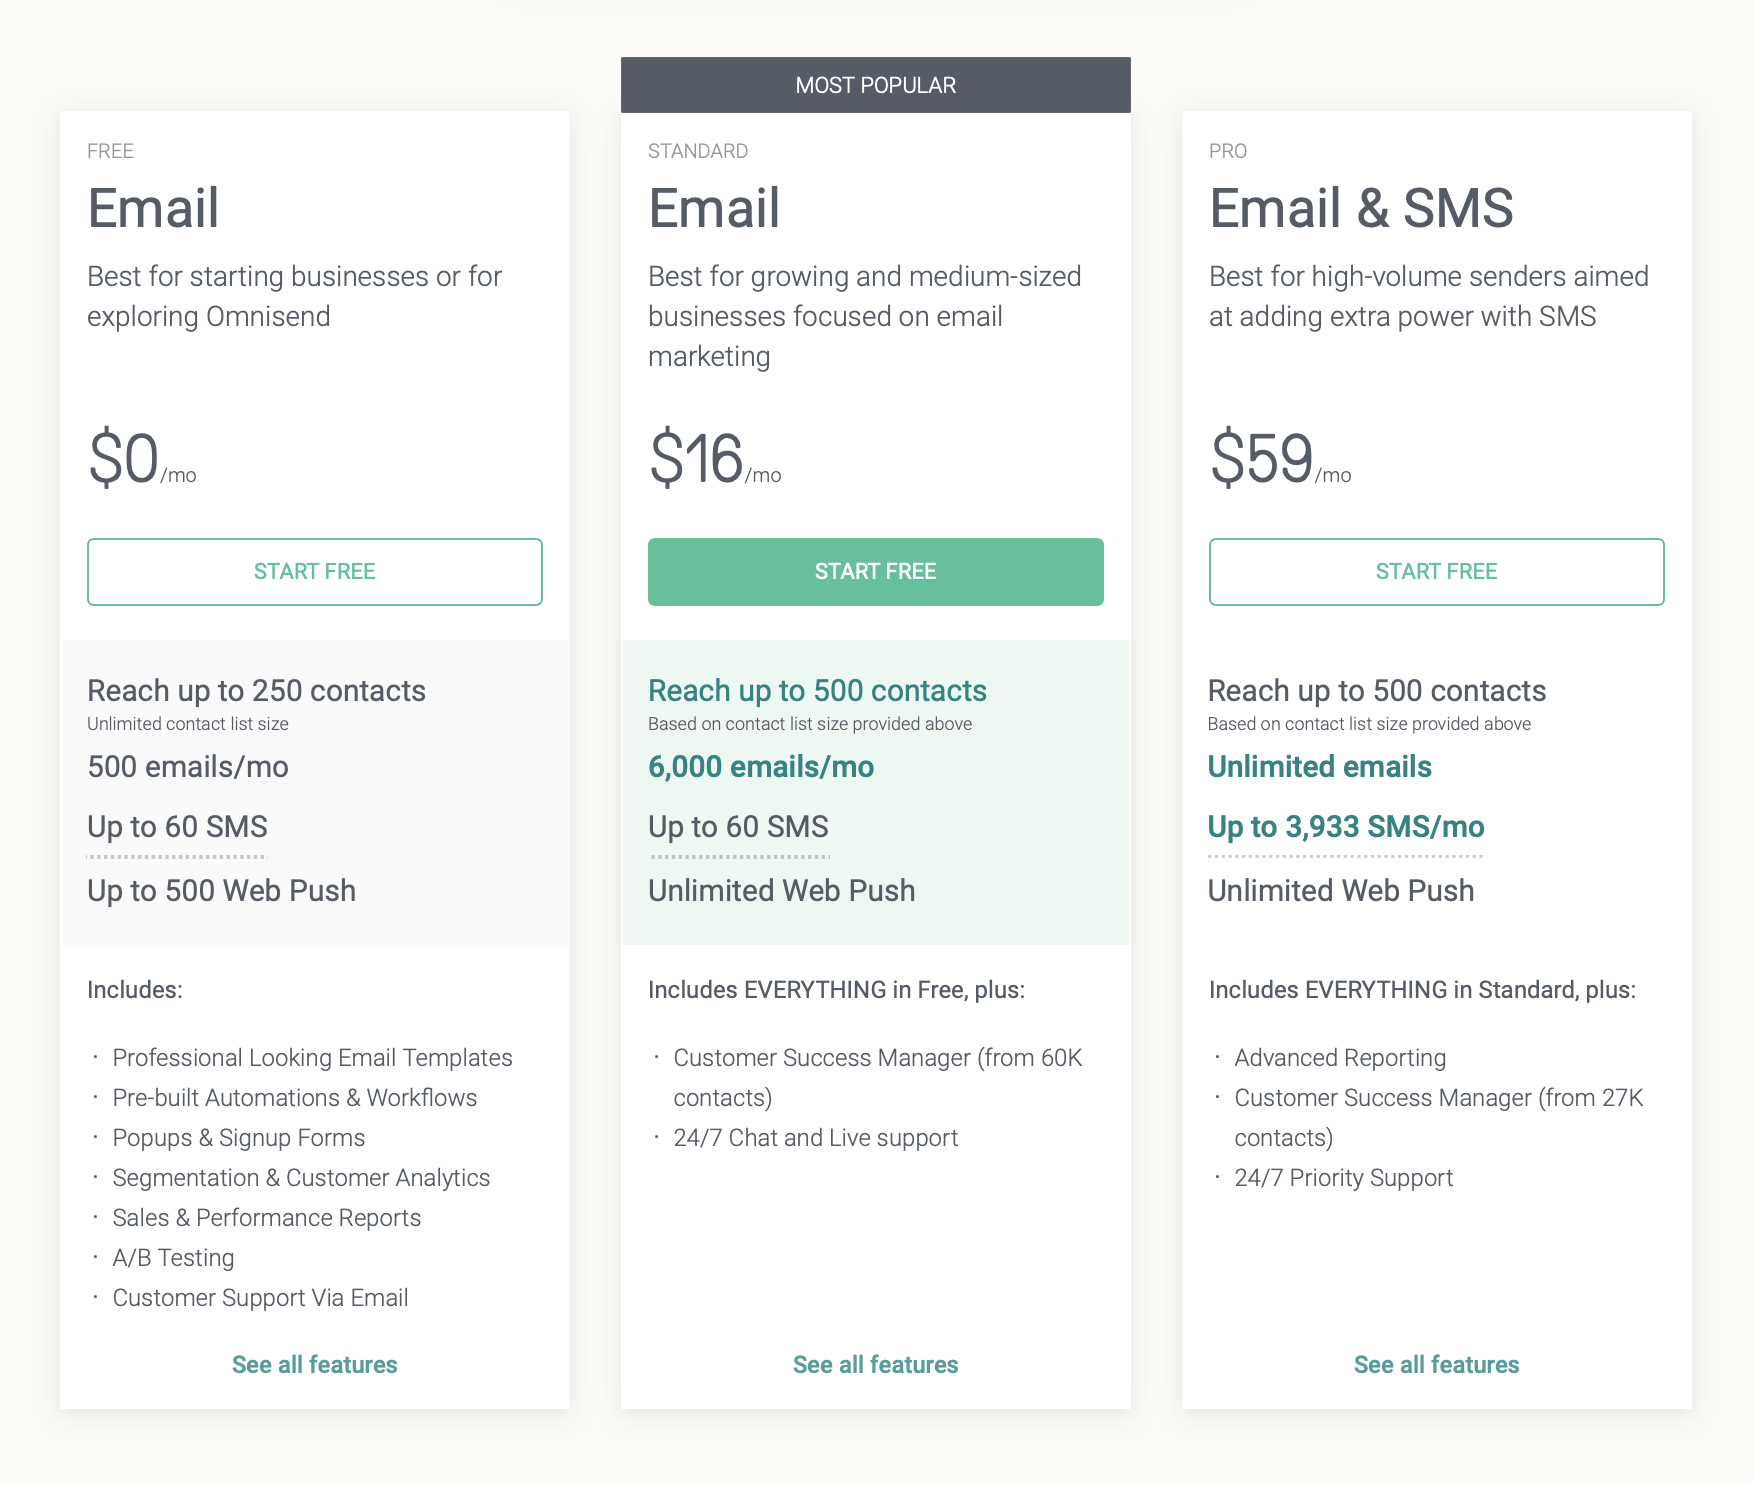This screenshot has height=1486, width=1754.
Task: Click dotted-underlined Up to 60 SMS in Standard plan
Action: click(738, 827)
